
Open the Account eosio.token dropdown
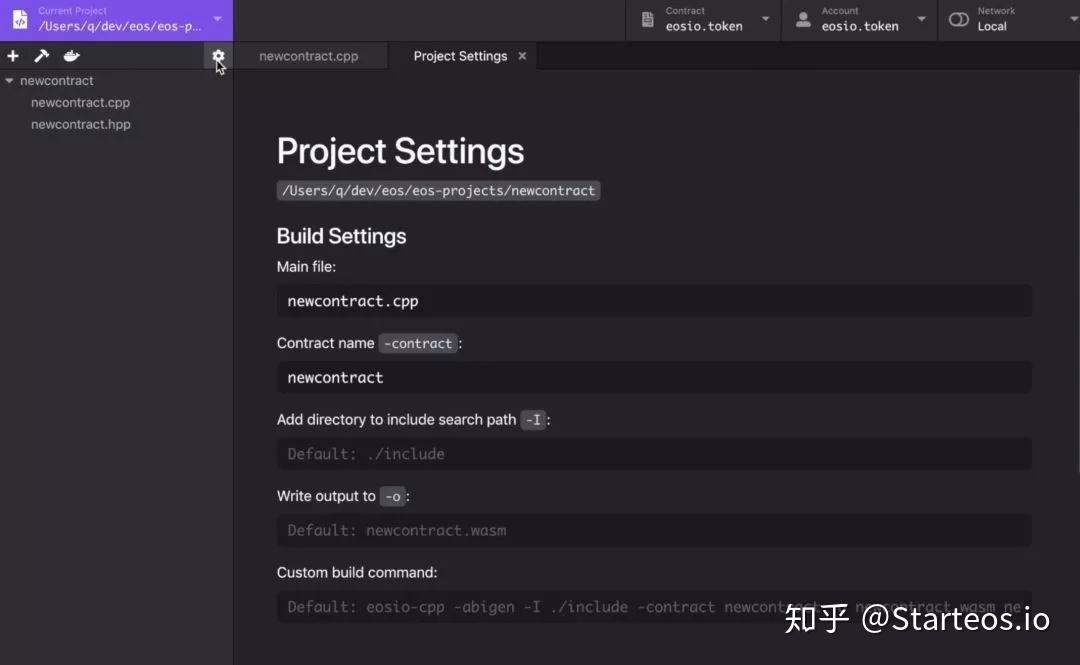[x=920, y=20]
